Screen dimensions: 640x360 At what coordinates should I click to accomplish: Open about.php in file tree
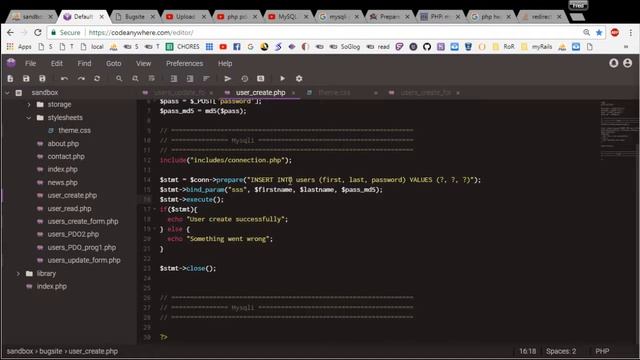tap(63, 143)
